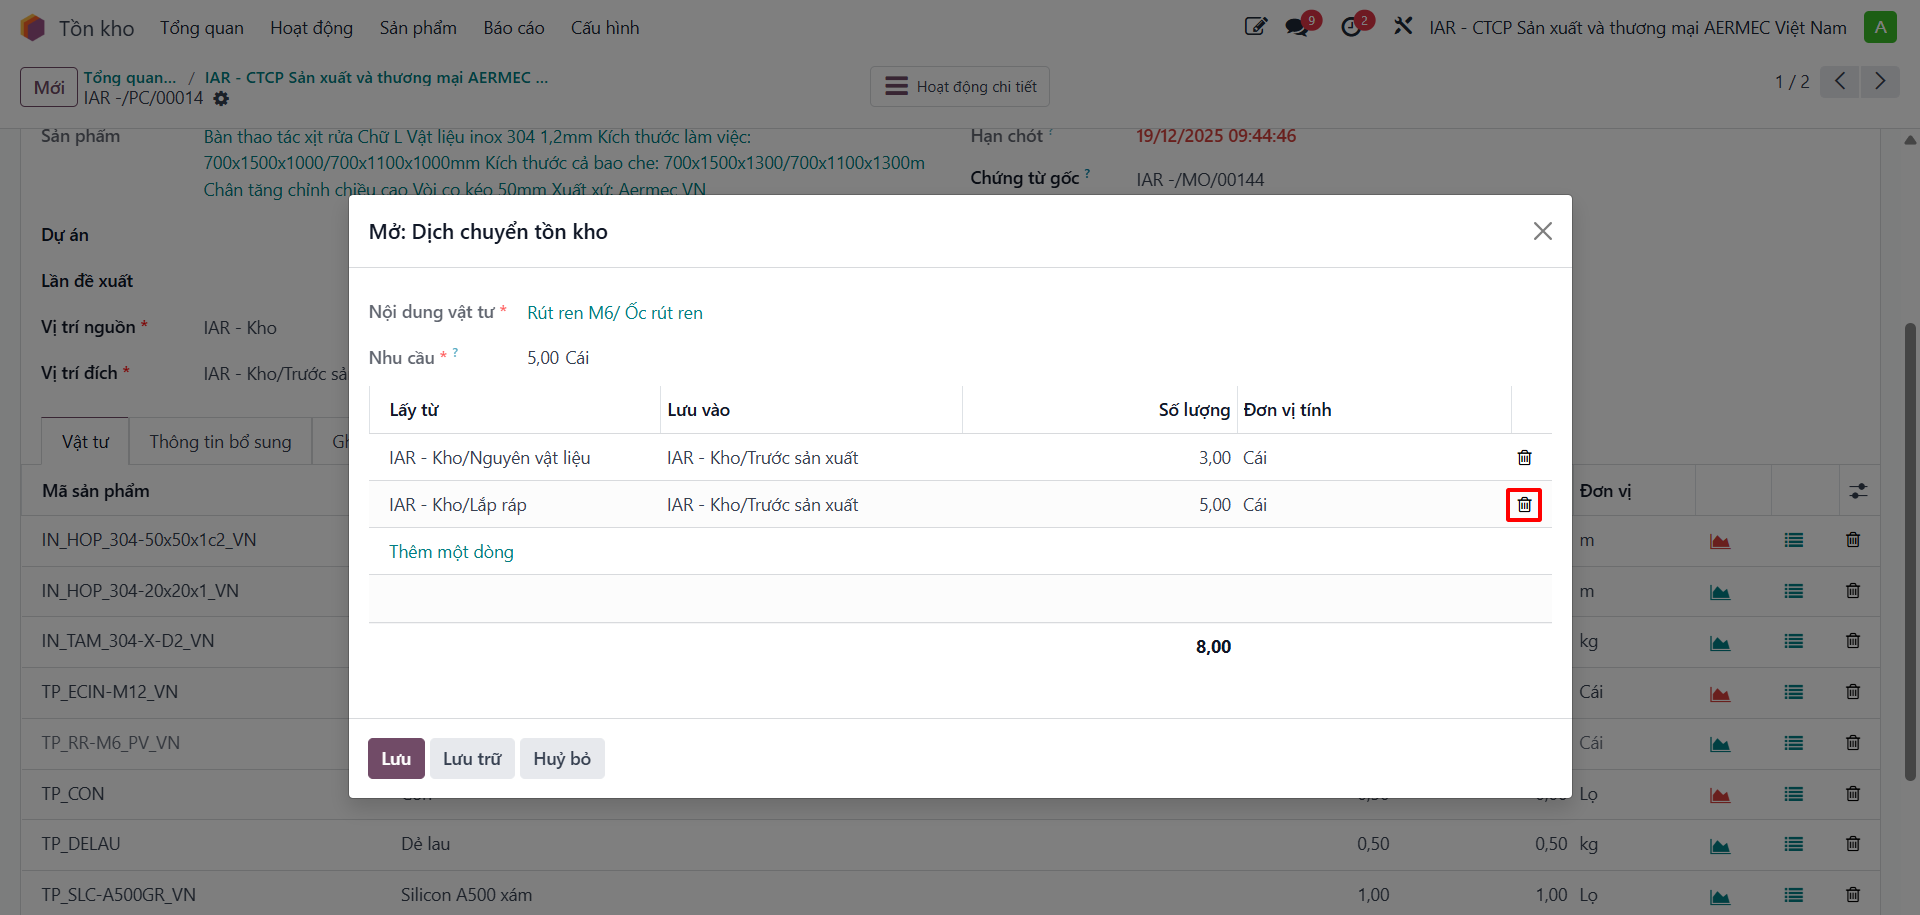
Task: Click the record settings gear icon
Action: coord(221,98)
